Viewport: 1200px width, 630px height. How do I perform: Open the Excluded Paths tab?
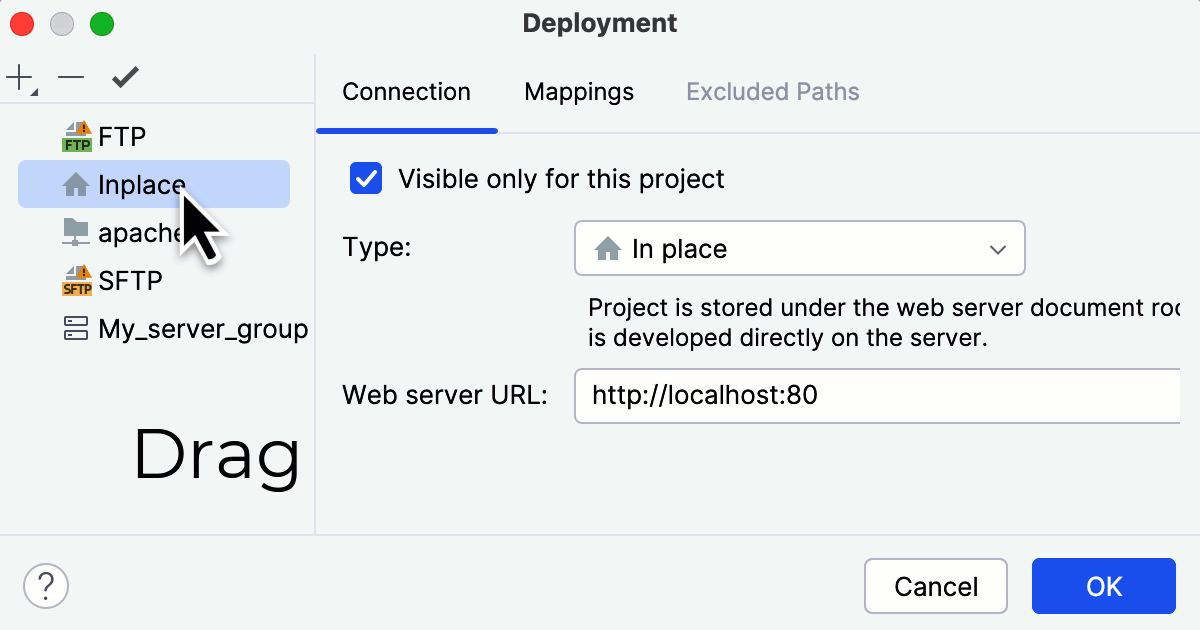coord(772,92)
